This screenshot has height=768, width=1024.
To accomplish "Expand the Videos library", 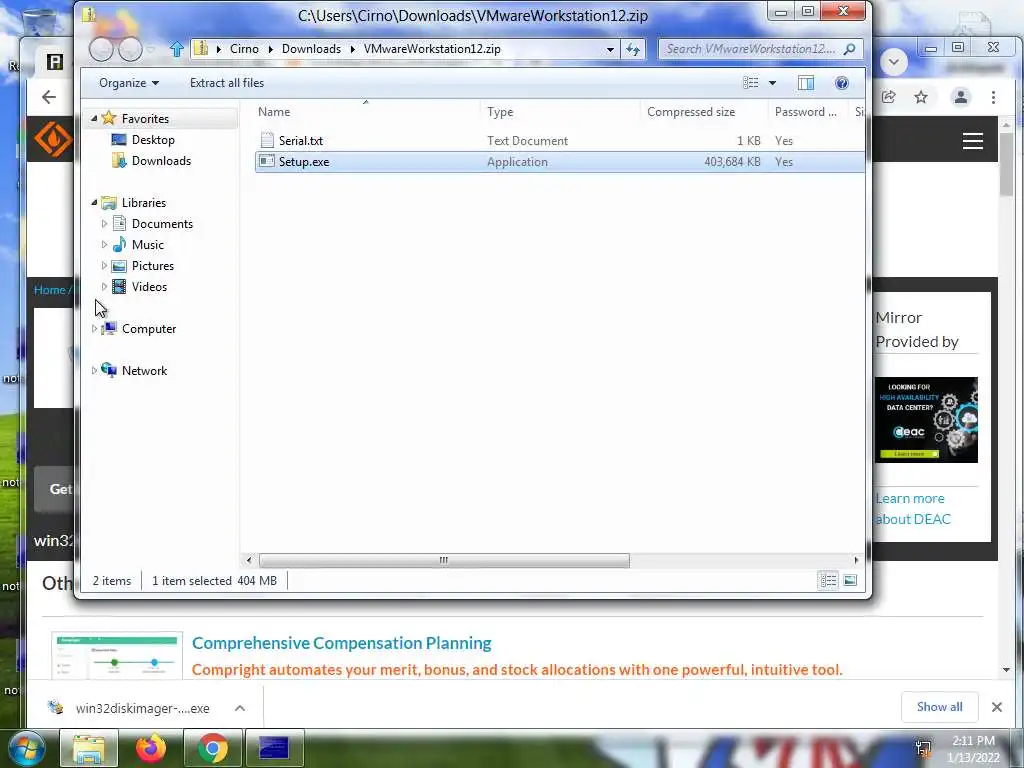I will point(104,286).
